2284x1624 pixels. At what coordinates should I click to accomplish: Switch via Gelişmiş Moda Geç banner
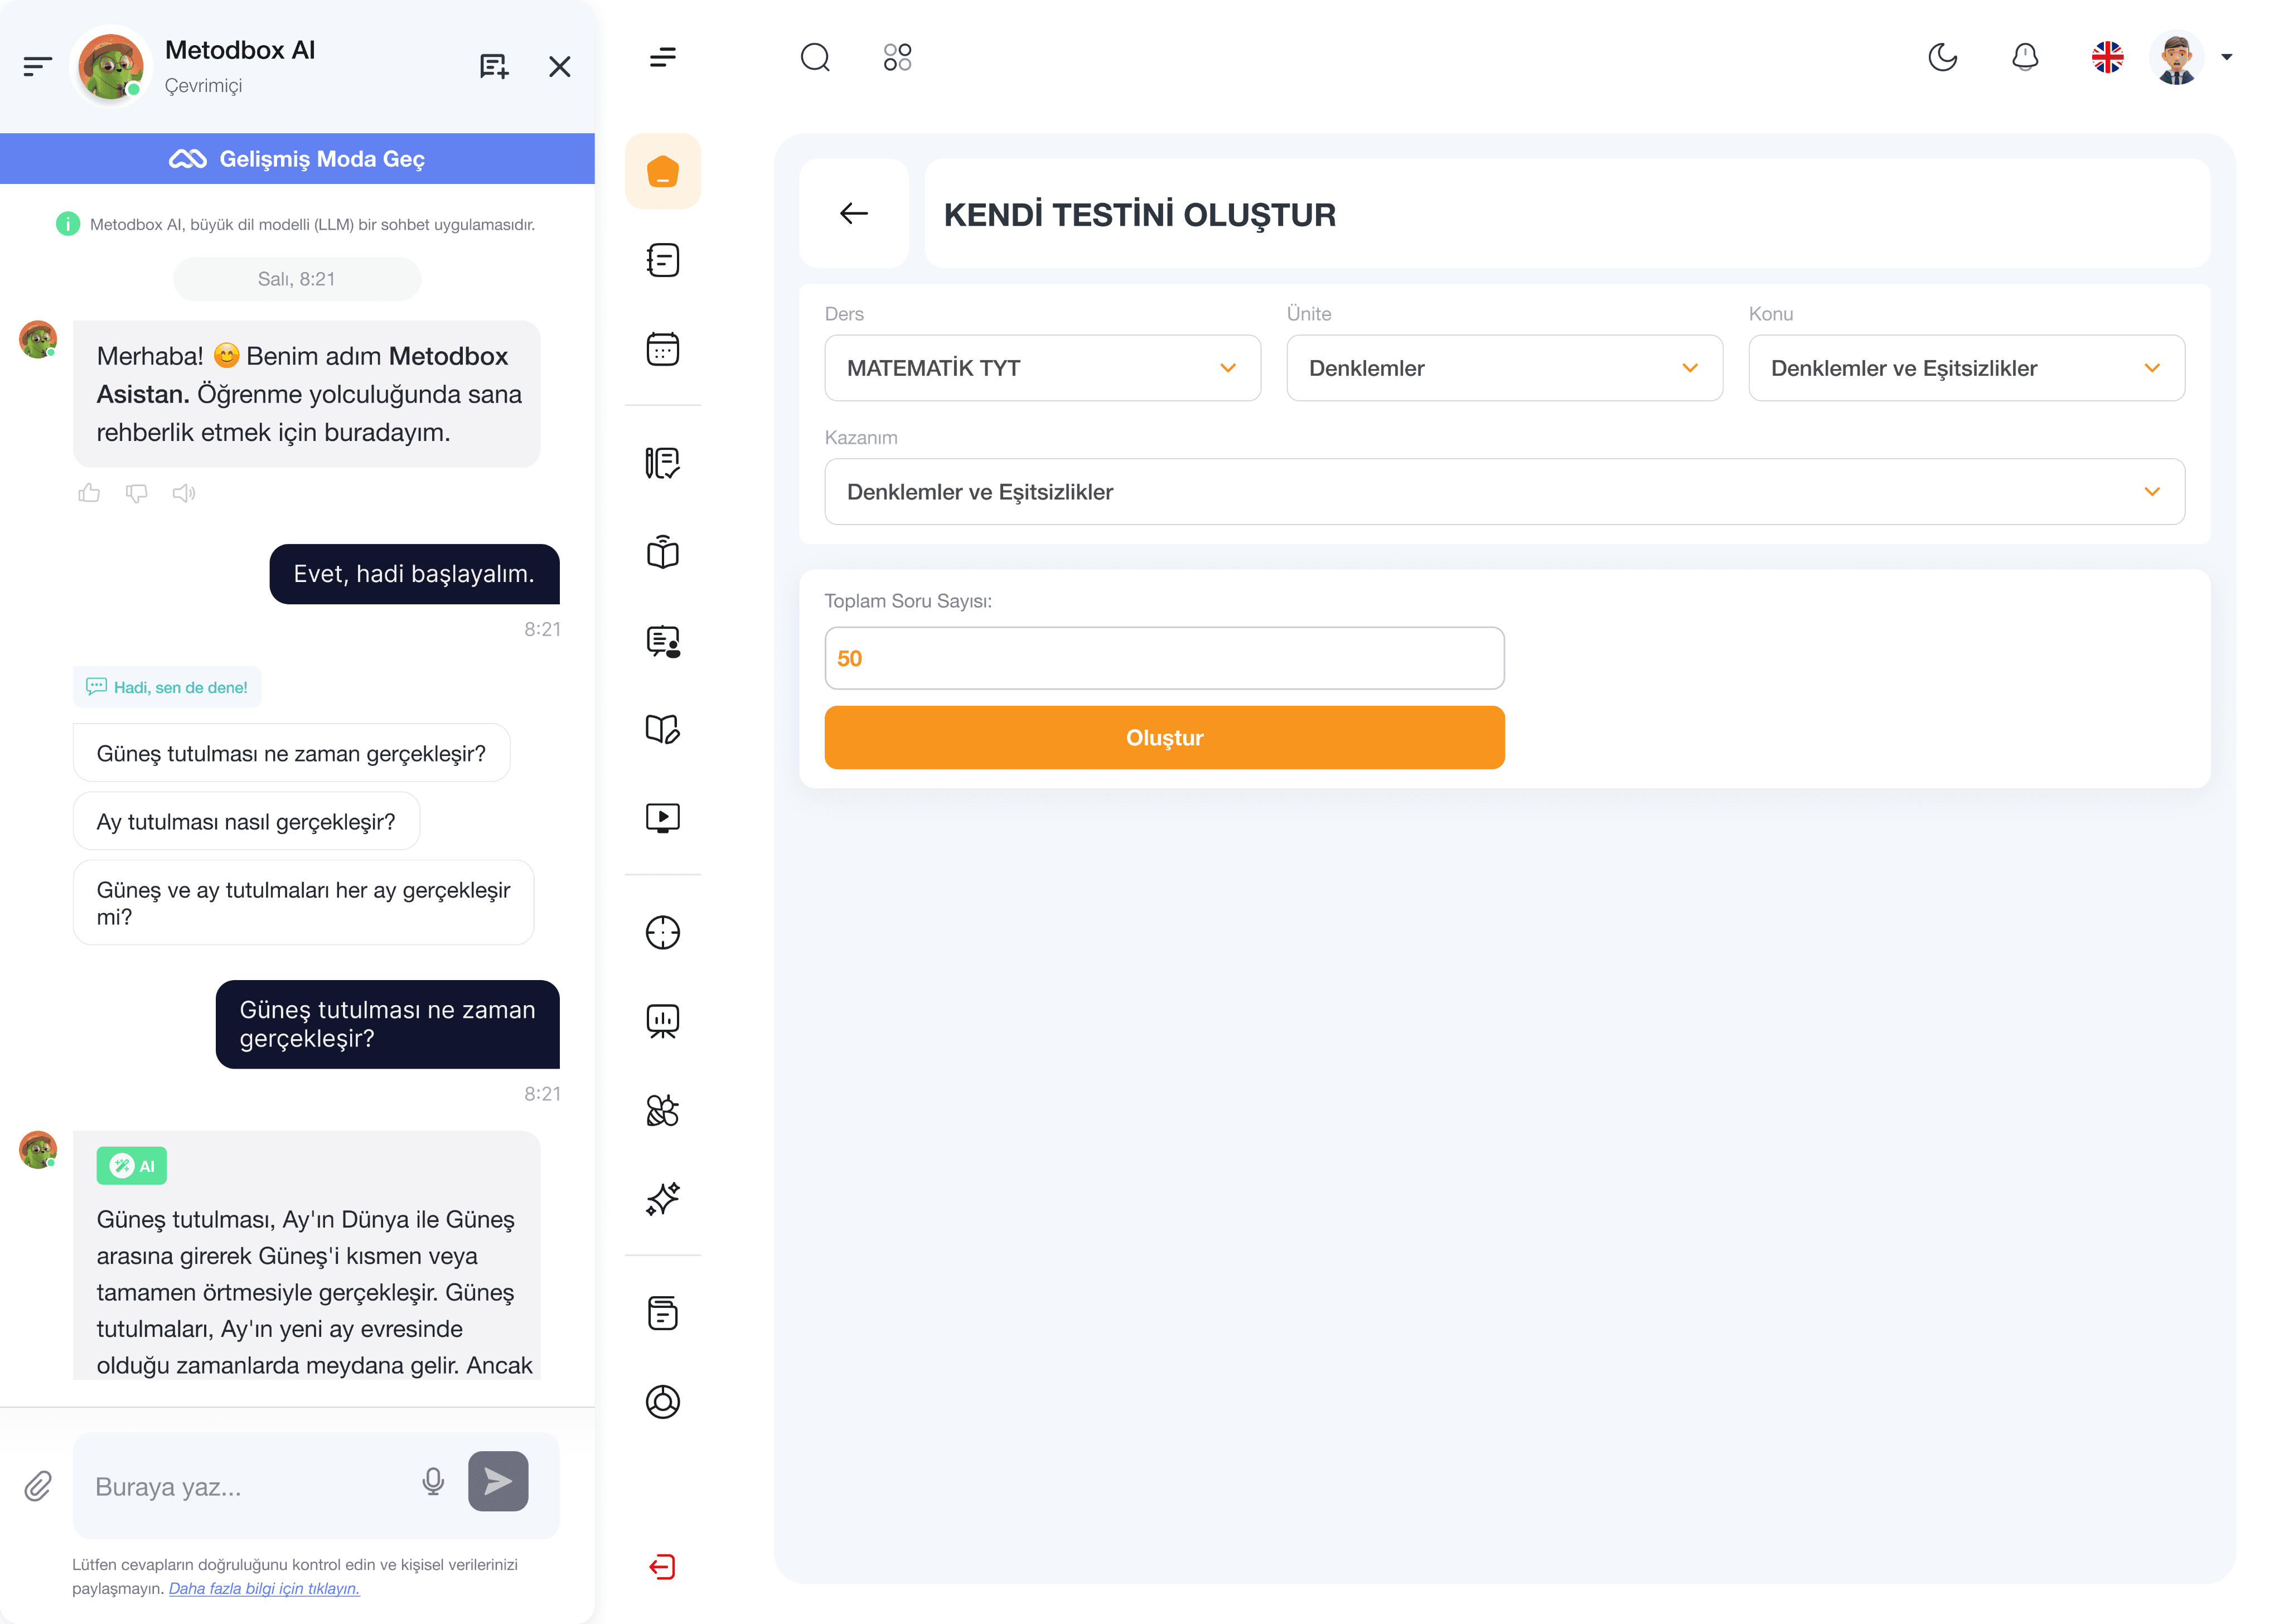click(x=297, y=159)
